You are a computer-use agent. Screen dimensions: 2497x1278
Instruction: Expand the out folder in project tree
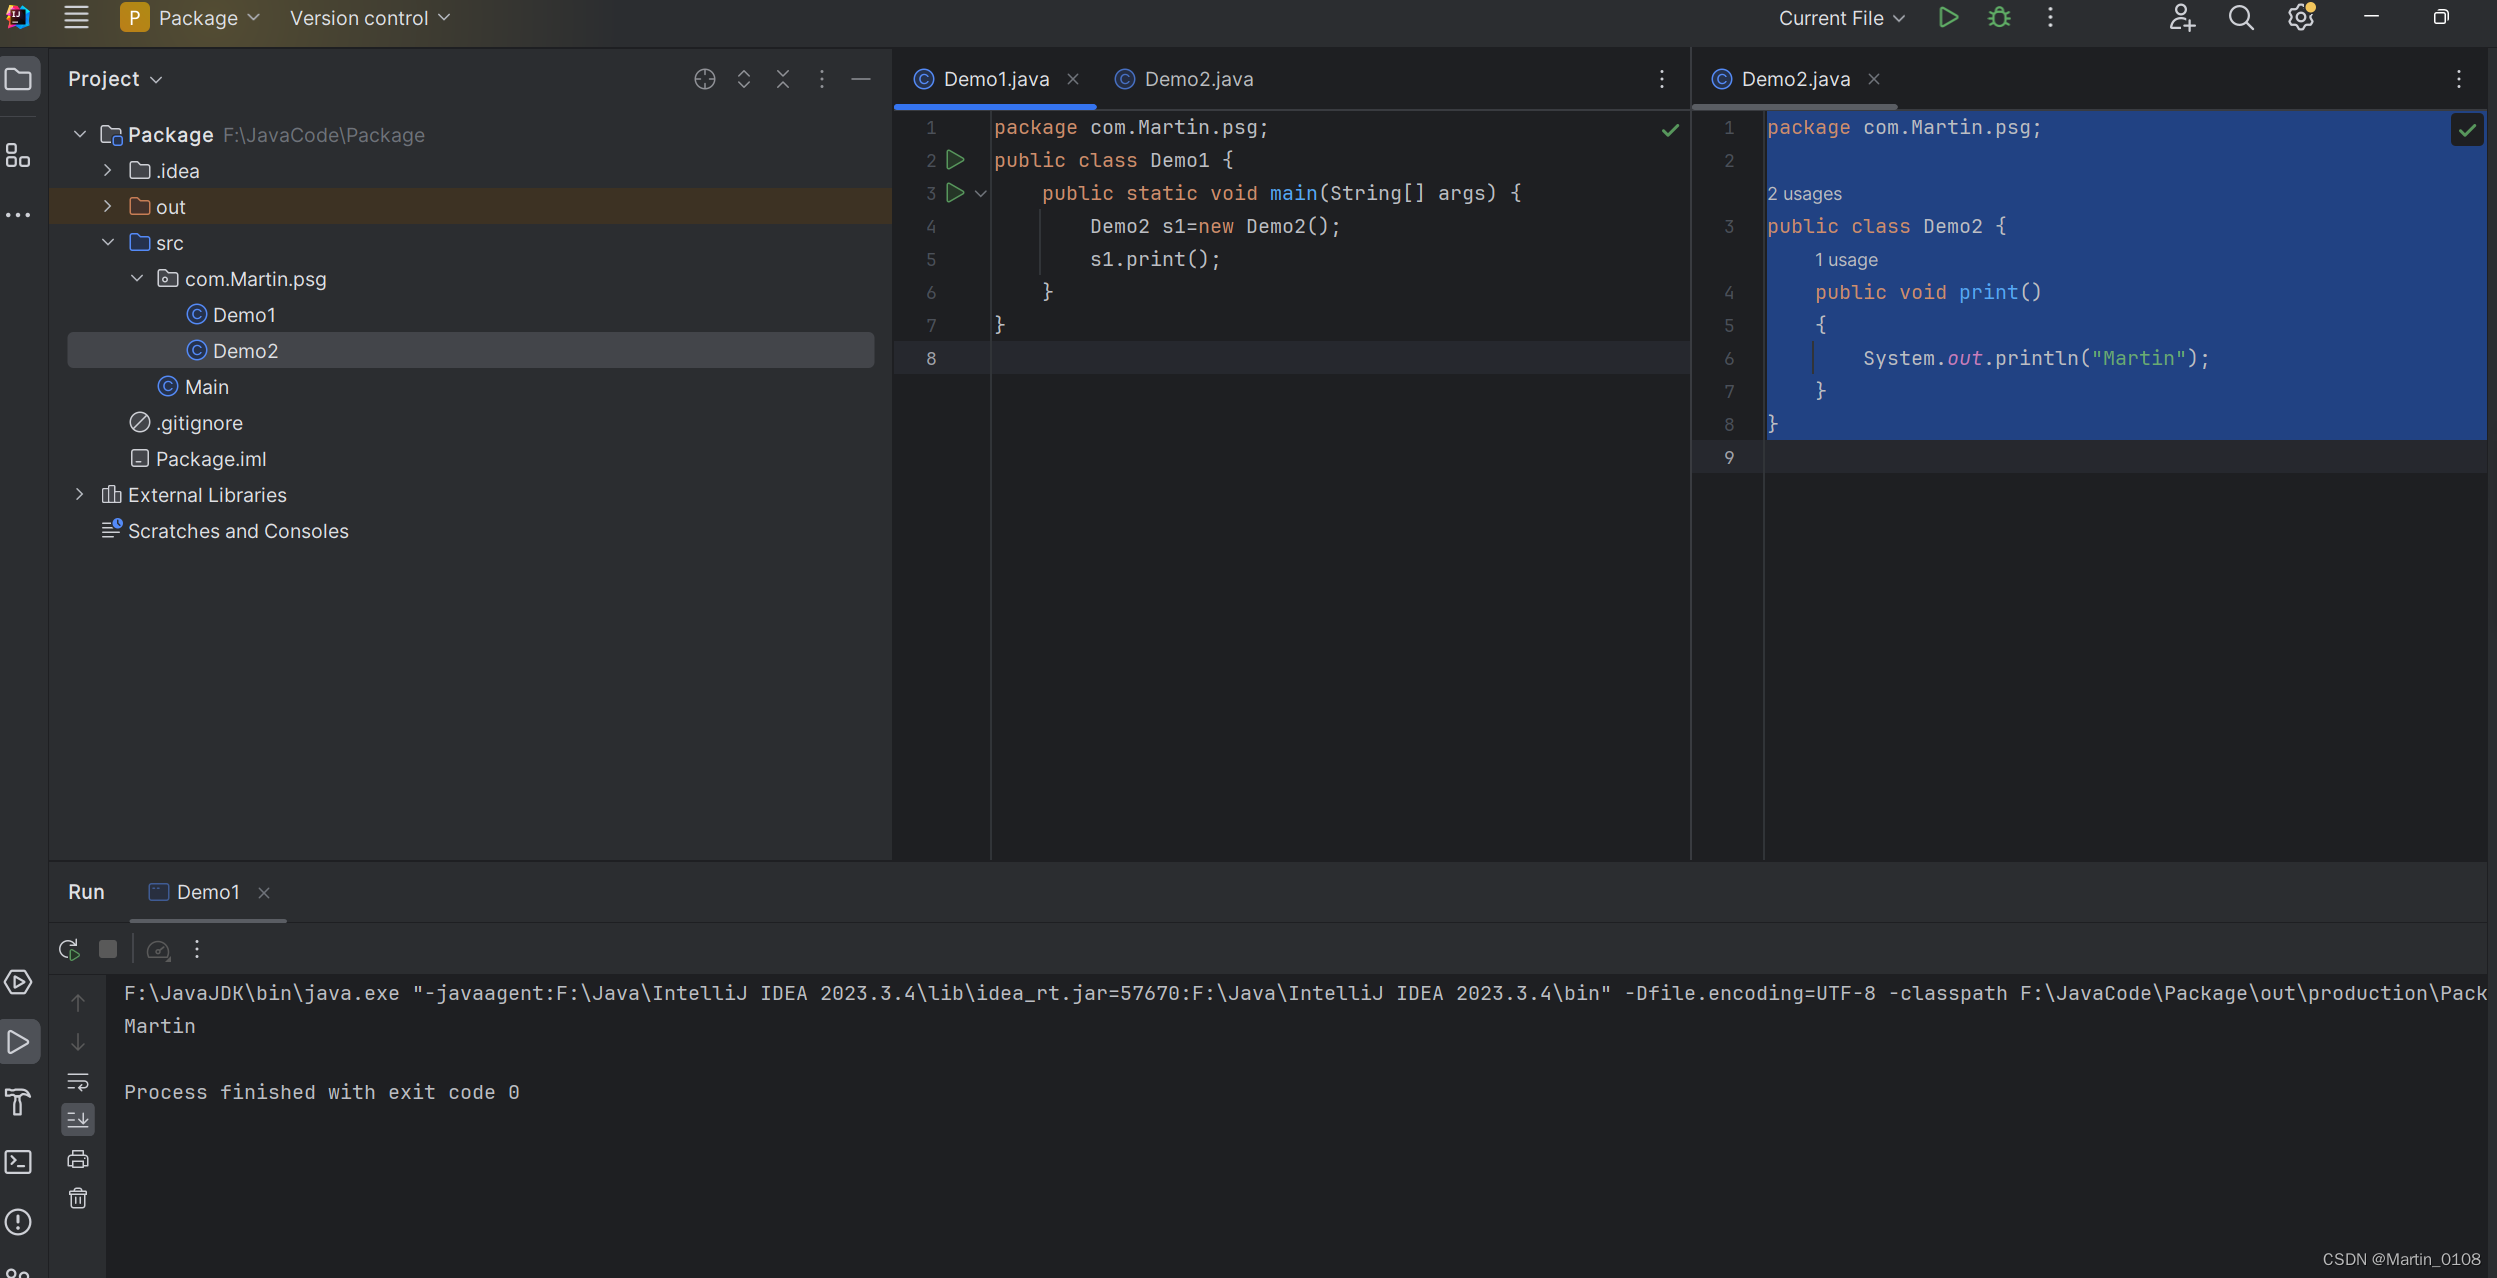108,206
